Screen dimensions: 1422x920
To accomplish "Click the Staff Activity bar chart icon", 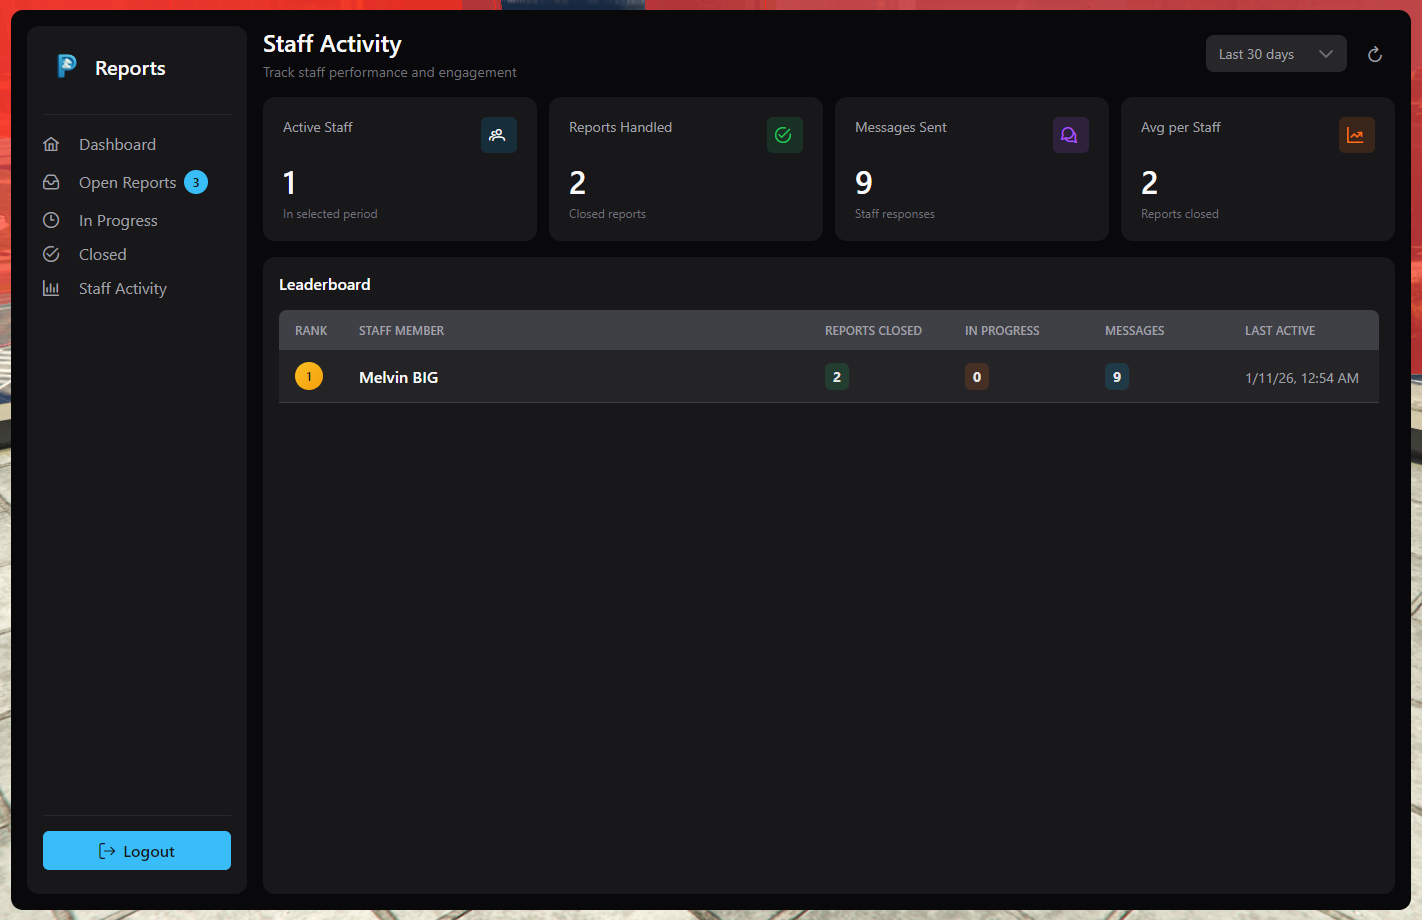I will pos(51,288).
